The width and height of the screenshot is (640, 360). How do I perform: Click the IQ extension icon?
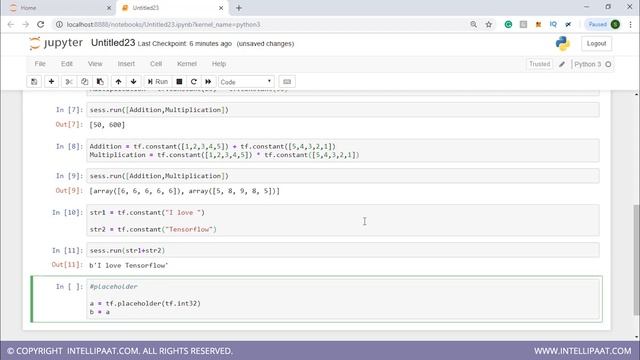point(553,24)
